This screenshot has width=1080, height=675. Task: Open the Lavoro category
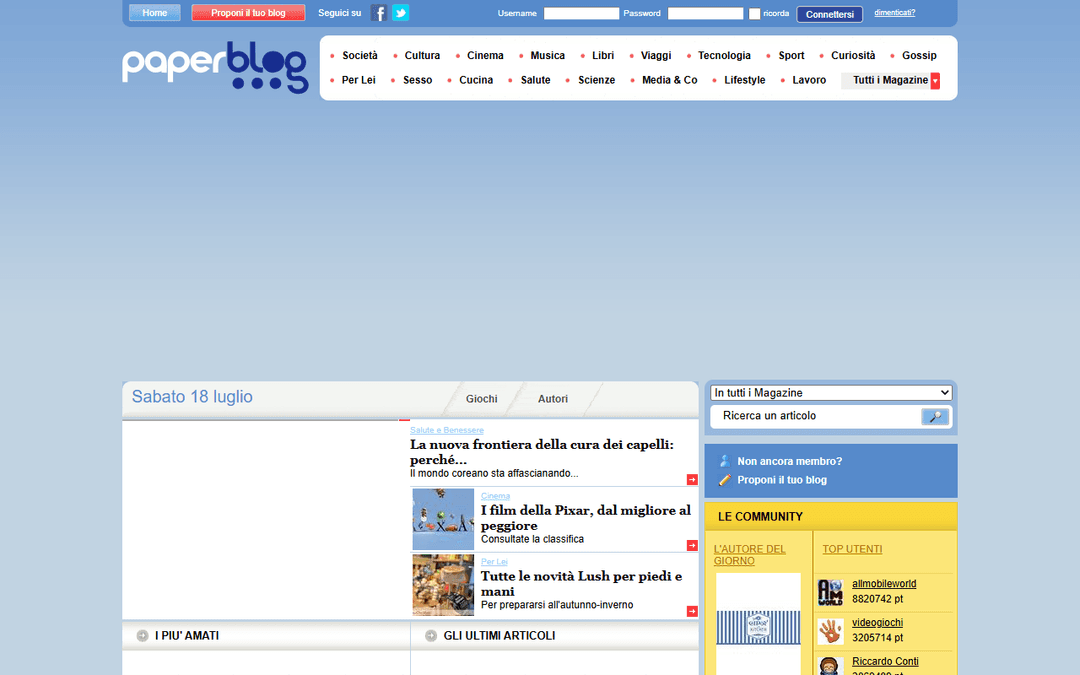click(x=809, y=81)
